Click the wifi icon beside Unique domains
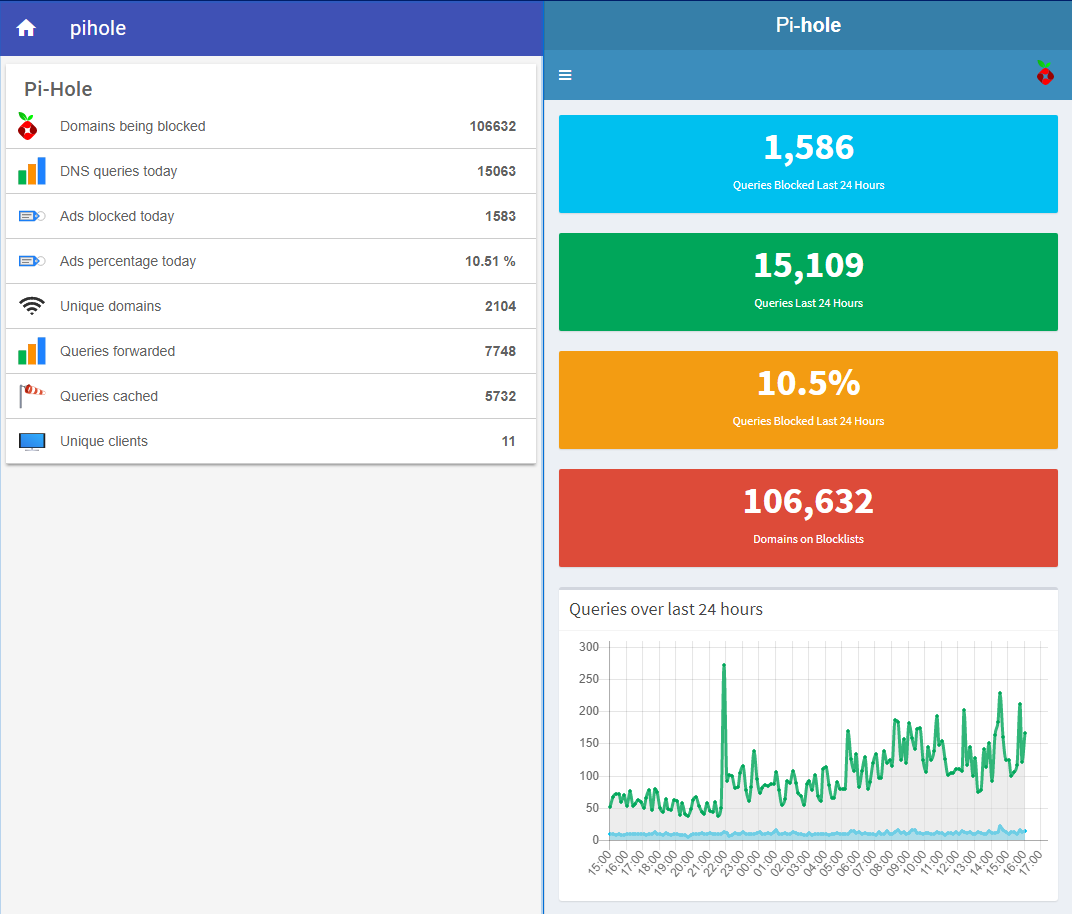The height and width of the screenshot is (914, 1072). coord(32,306)
